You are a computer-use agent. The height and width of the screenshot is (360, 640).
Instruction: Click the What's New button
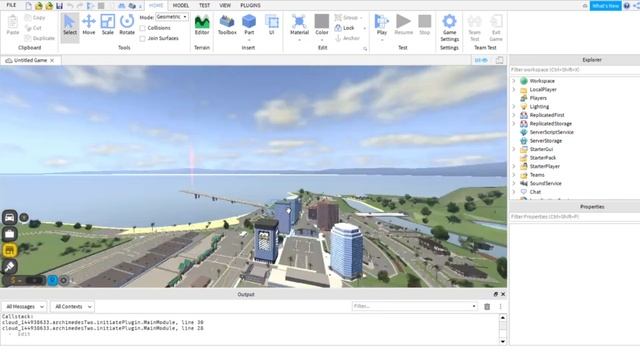pyautogui.click(x=606, y=6)
